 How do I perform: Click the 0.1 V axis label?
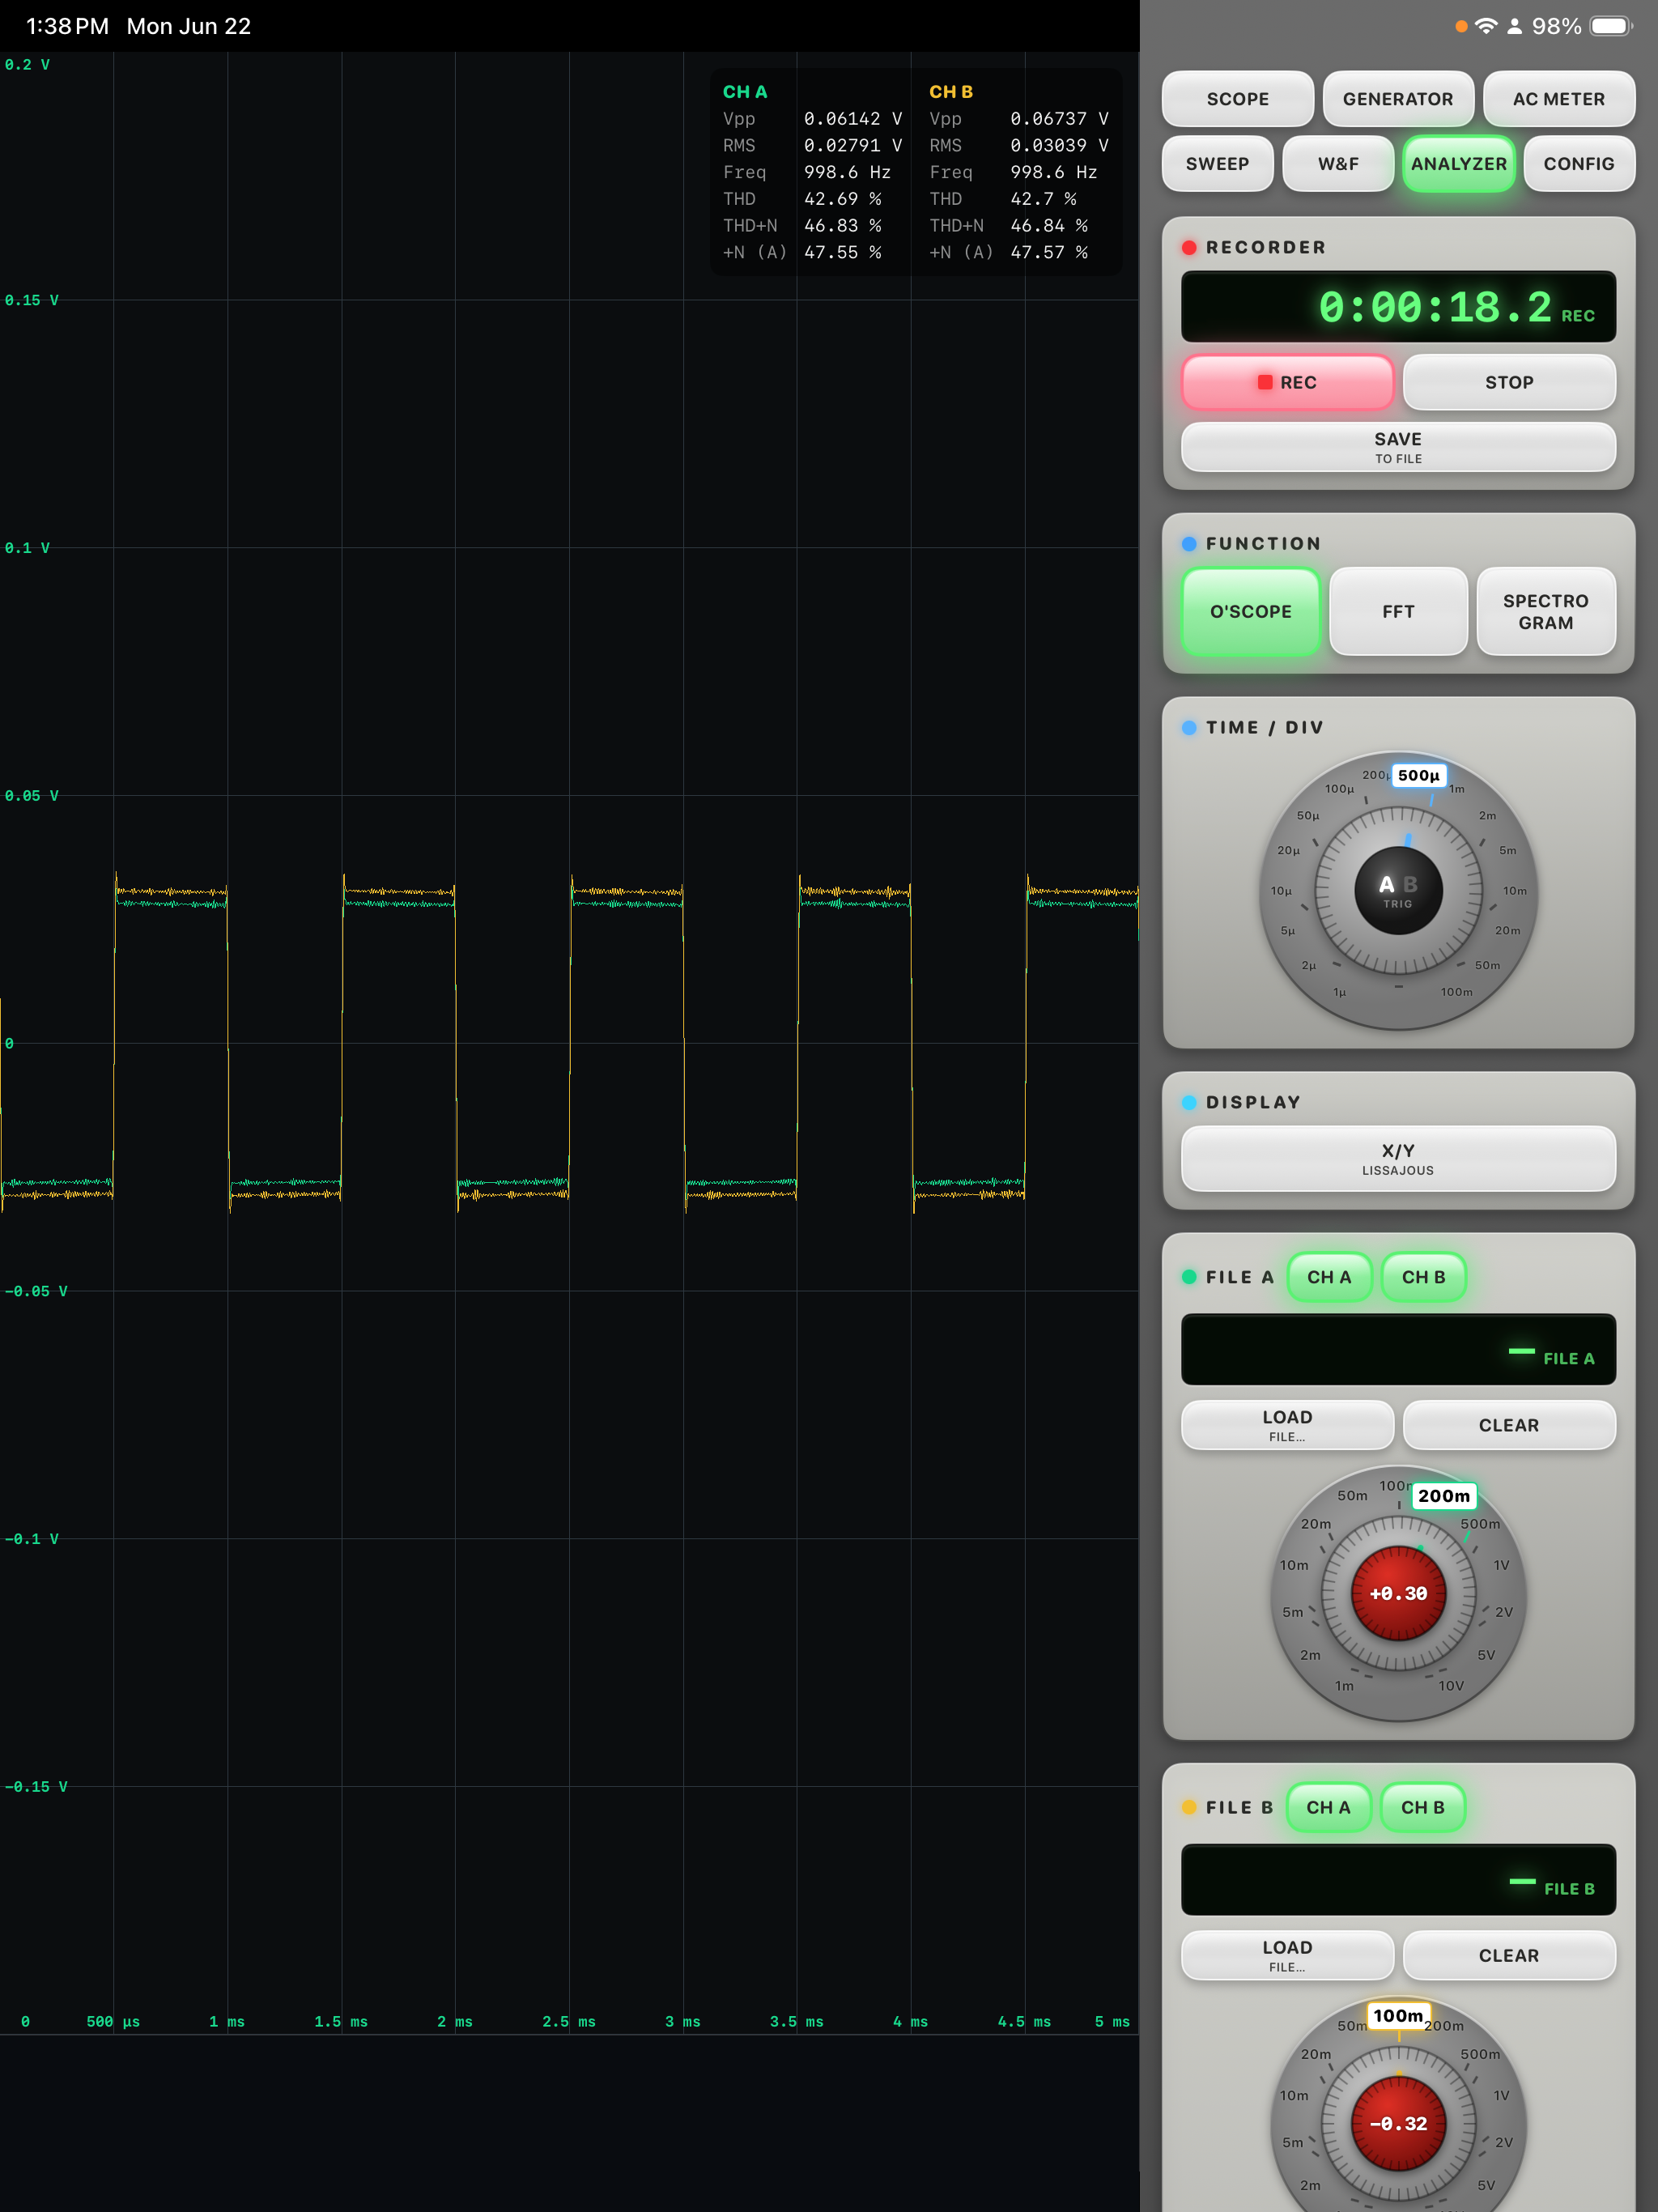click(x=27, y=548)
